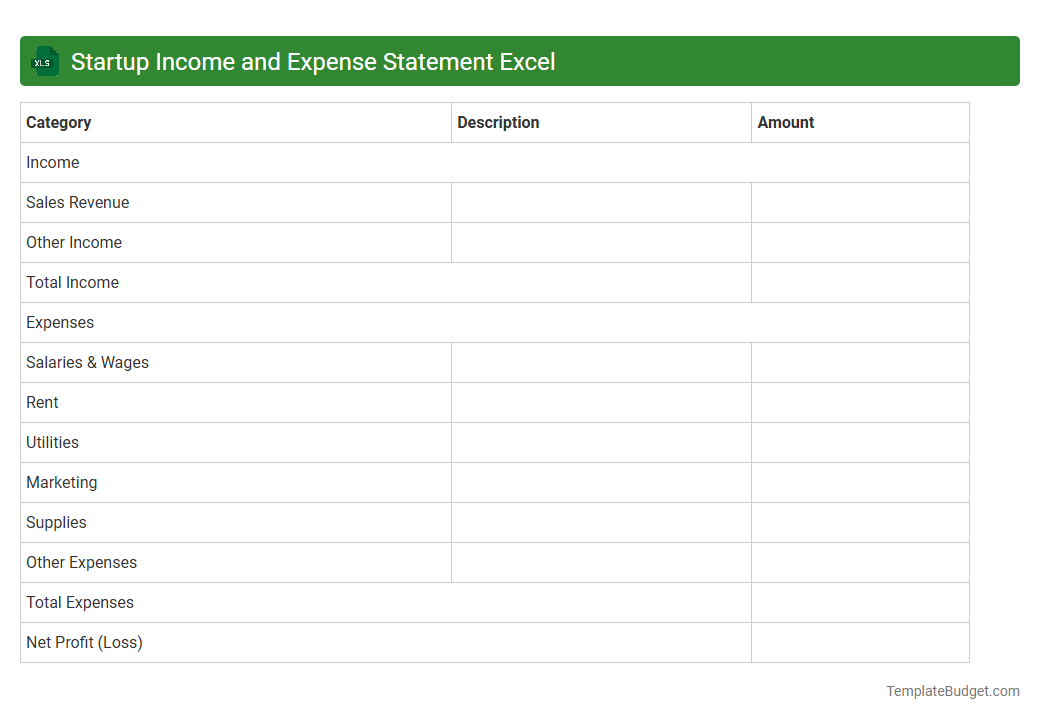1040x720 pixels.
Task: Select the Sales Revenue row label
Action: click(78, 202)
